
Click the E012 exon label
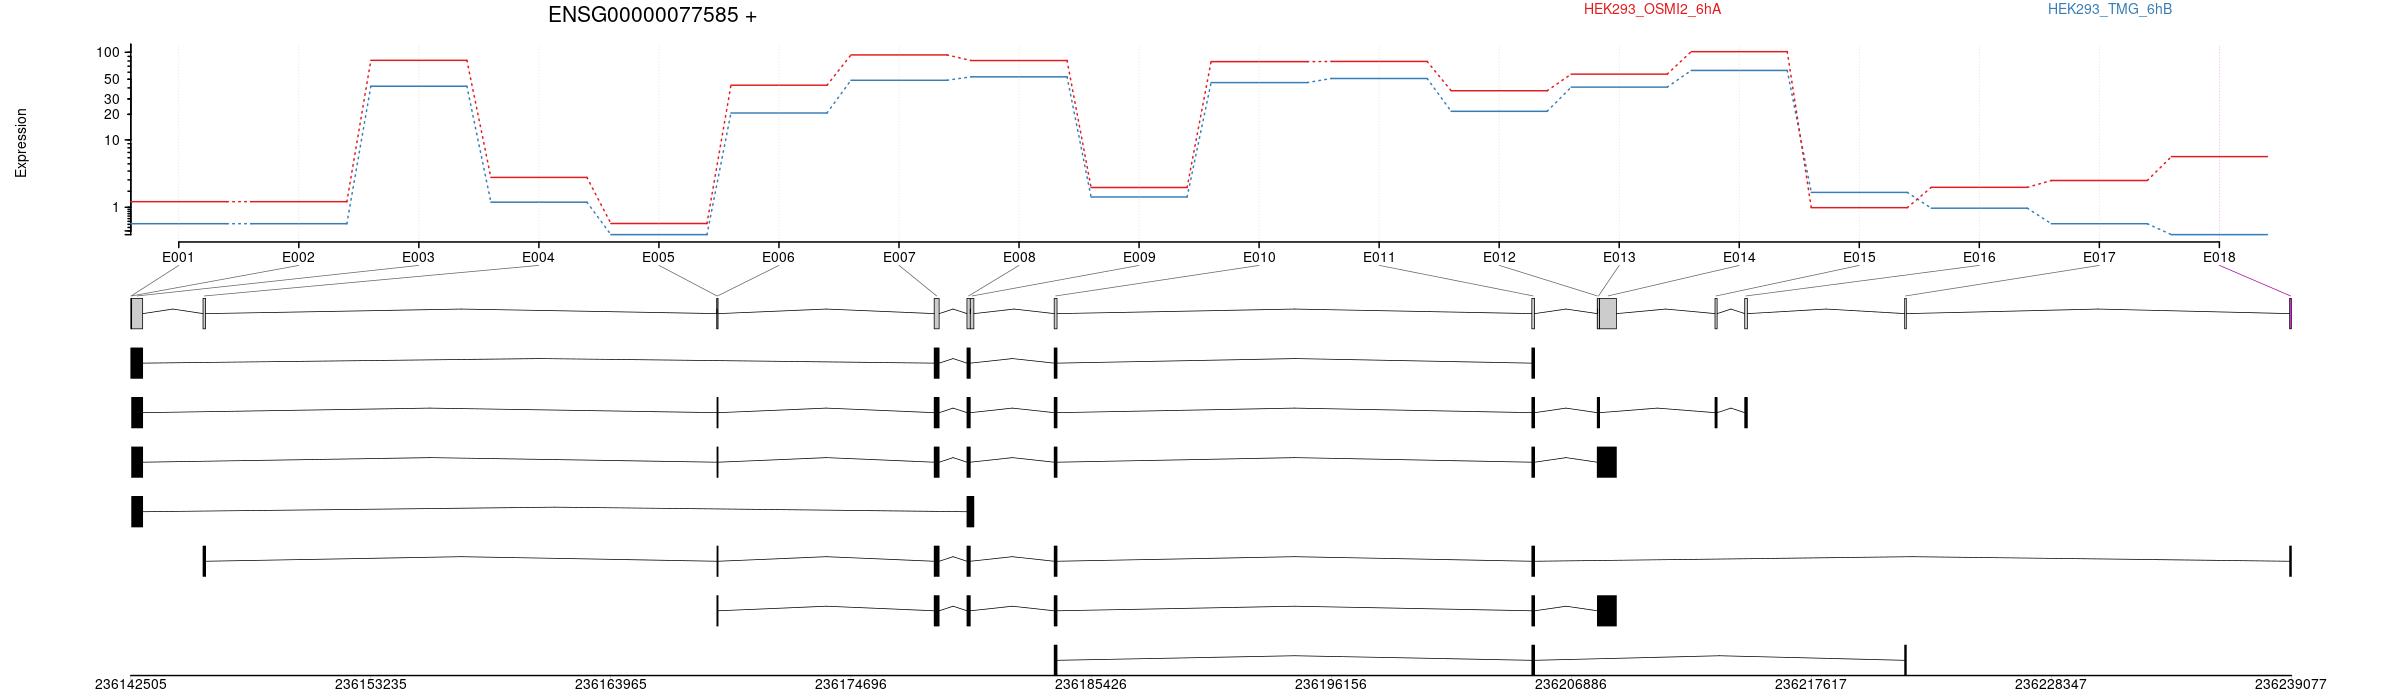click(x=1499, y=257)
